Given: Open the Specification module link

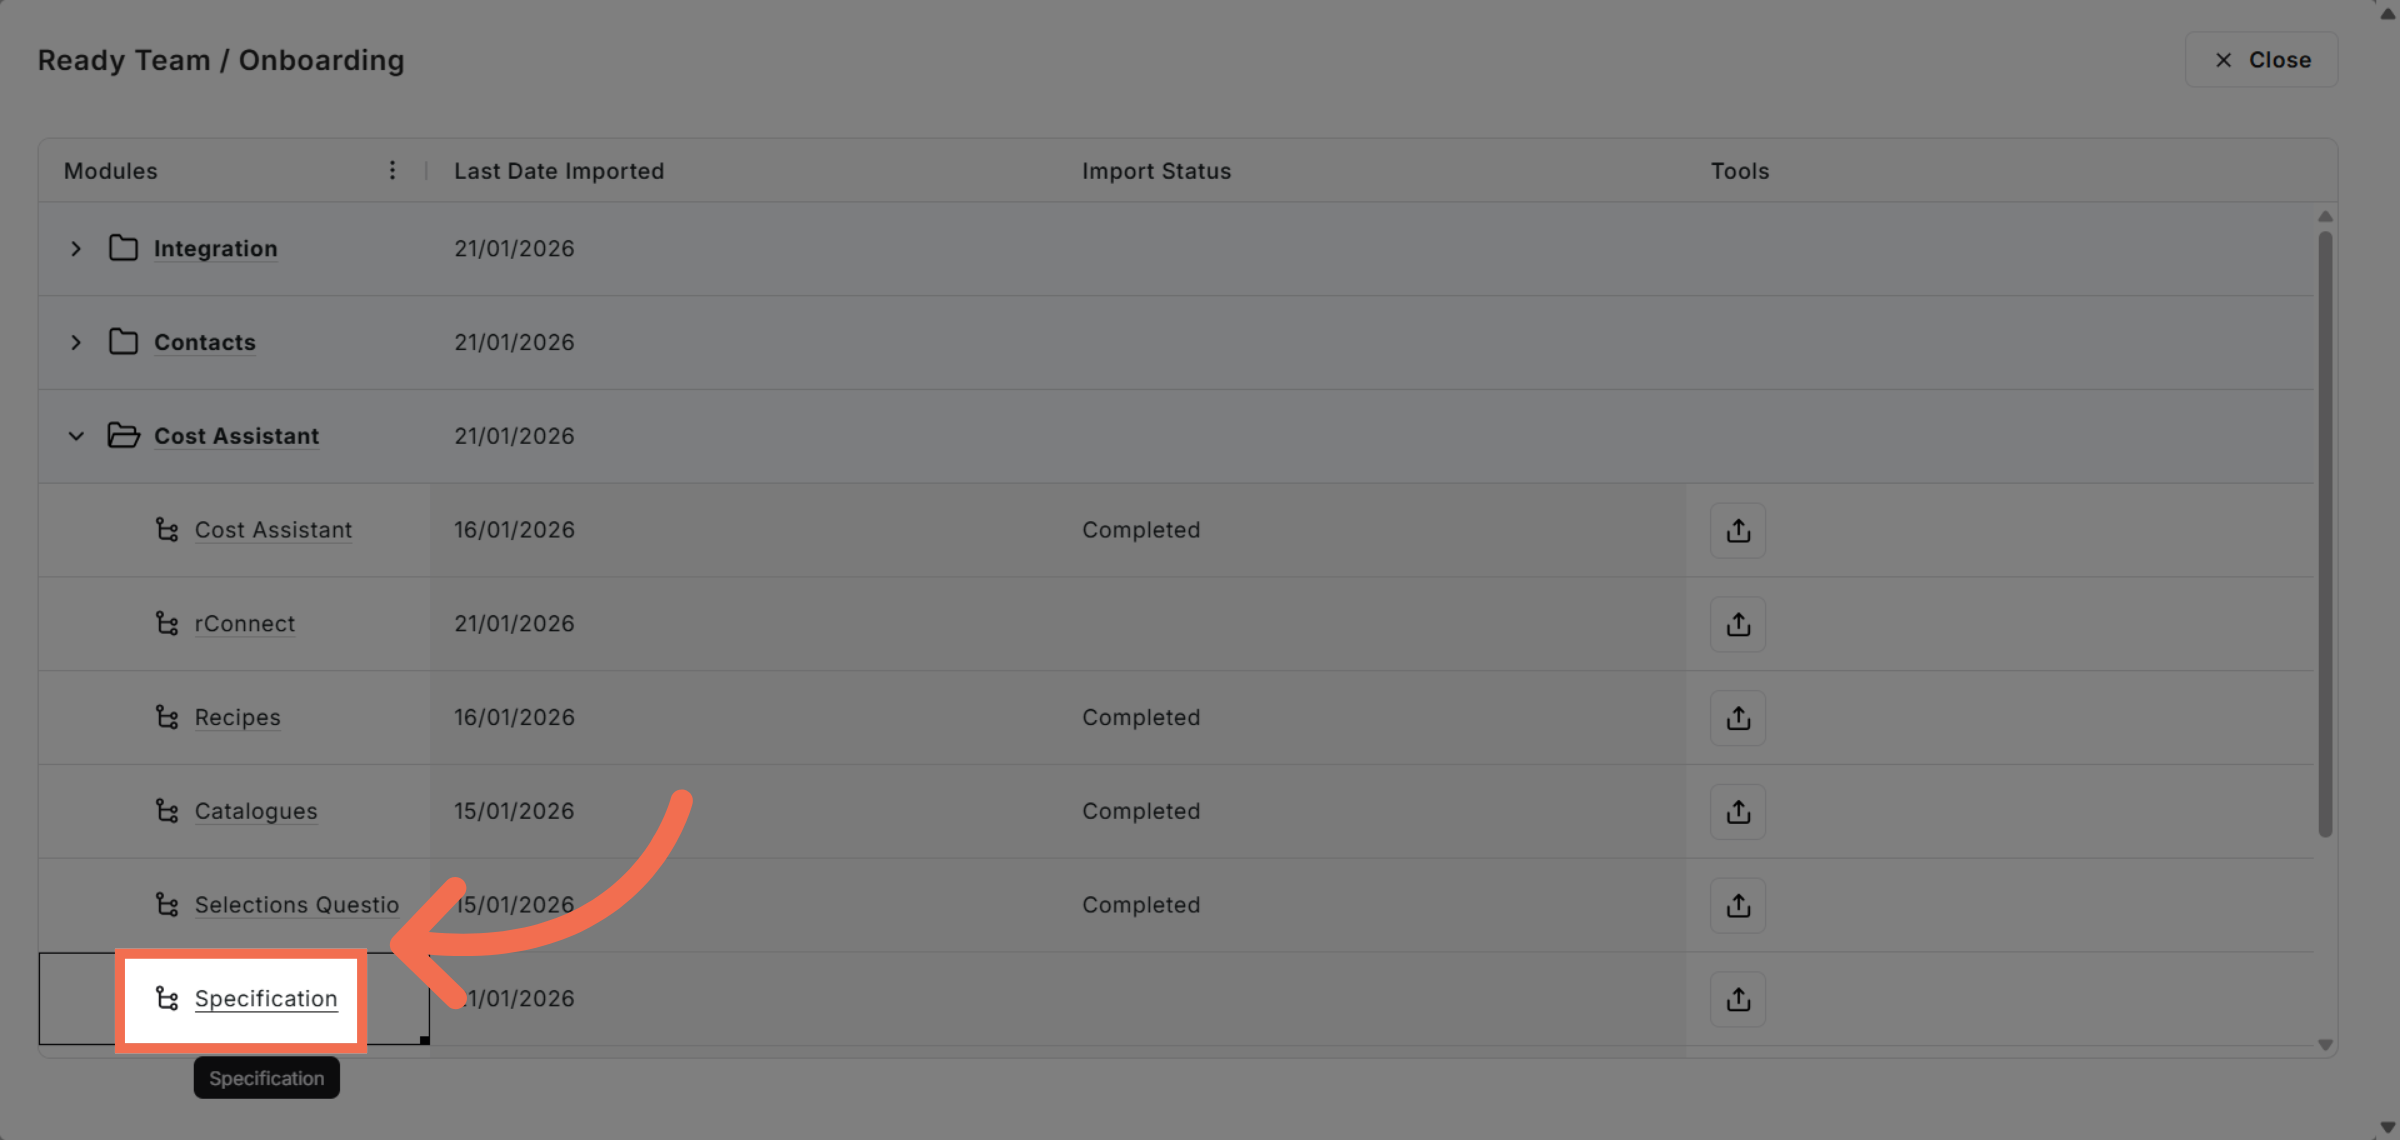Looking at the screenshot, I should [265, 998].
